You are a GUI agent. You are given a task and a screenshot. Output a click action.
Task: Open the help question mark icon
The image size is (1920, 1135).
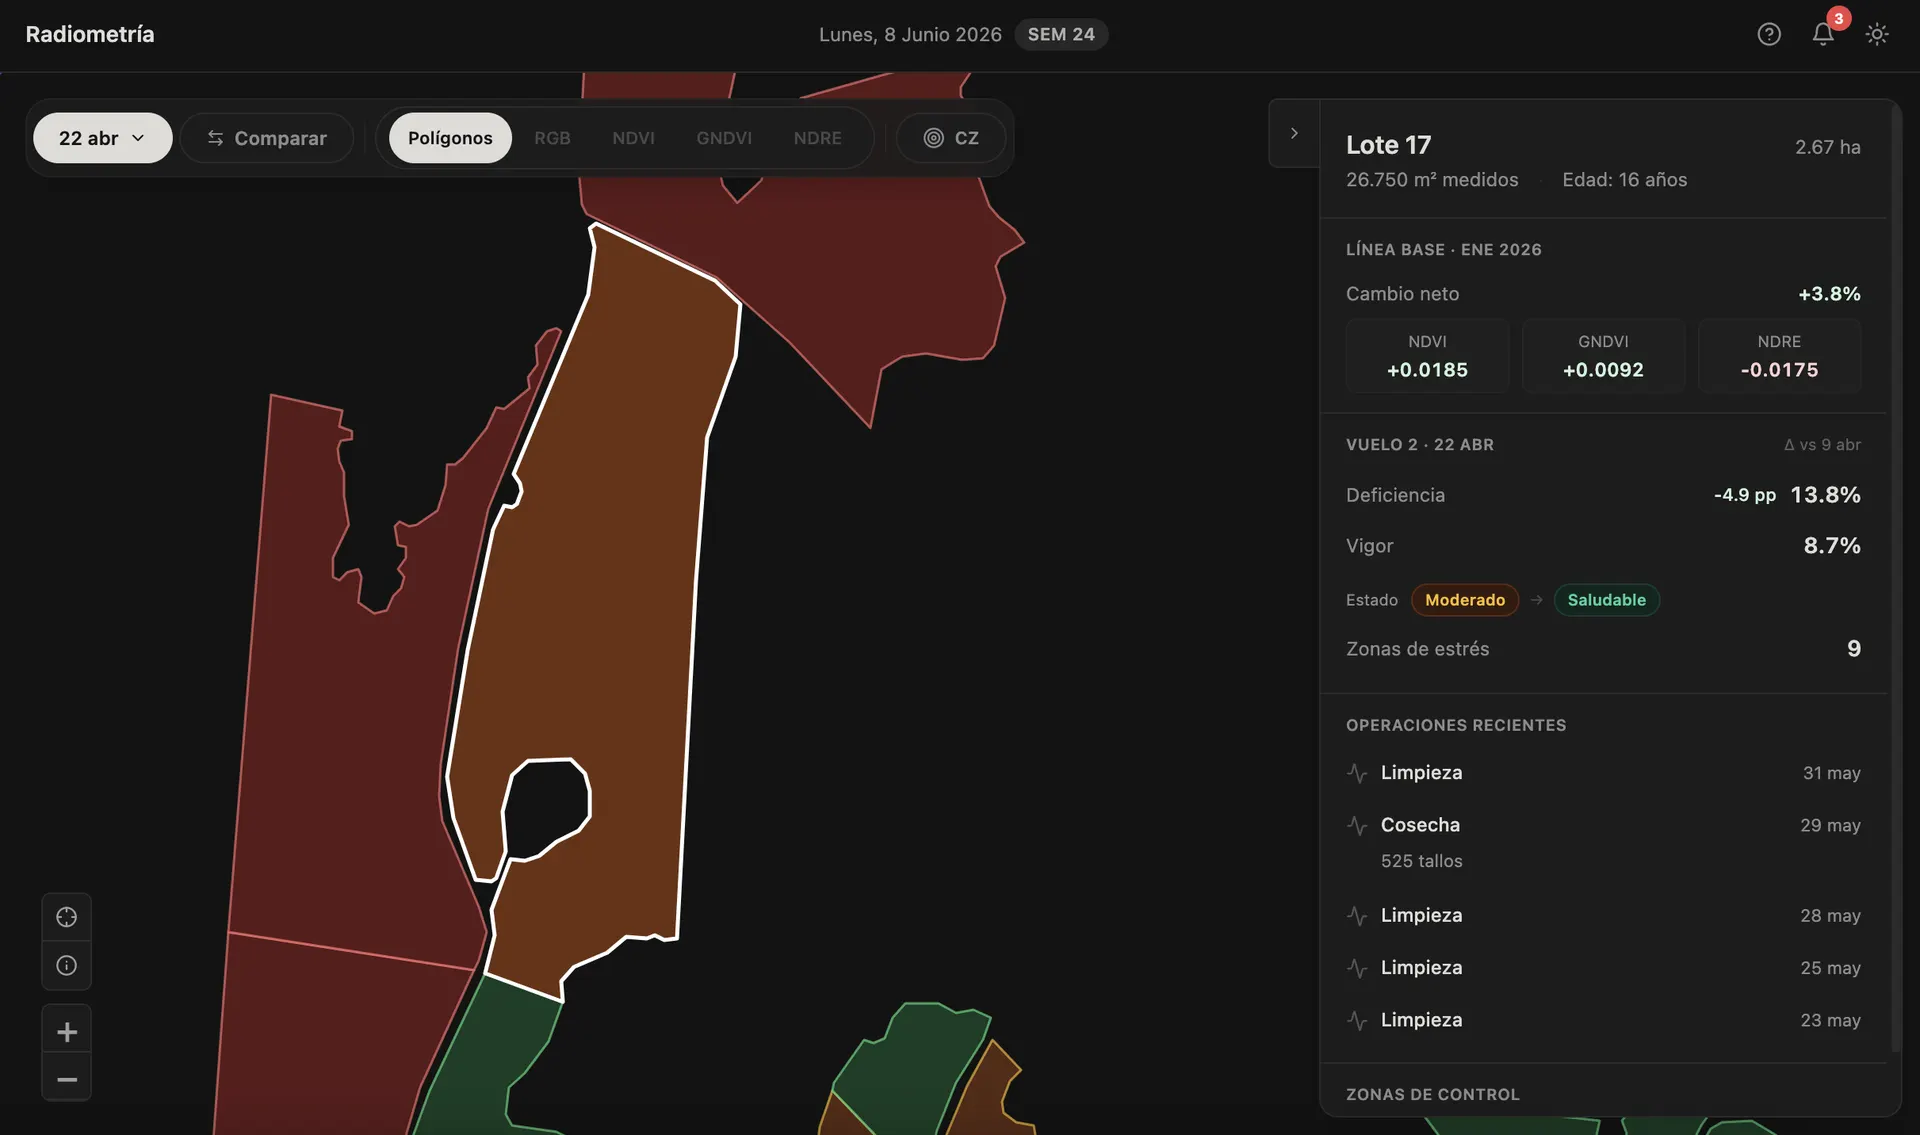(1769, 34)
